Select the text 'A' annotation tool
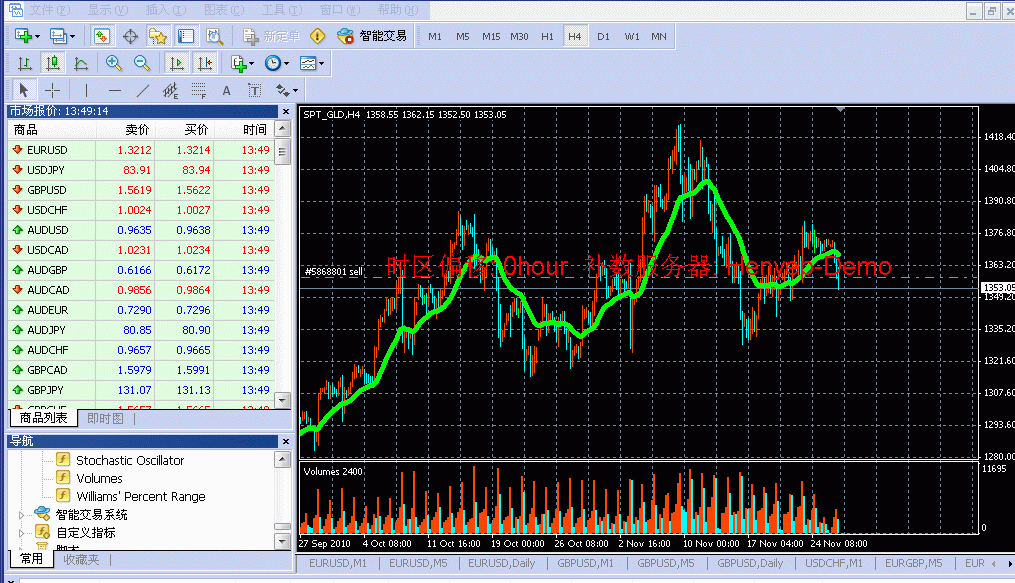Screen dimensions: 1015x583 pos(227,90)
